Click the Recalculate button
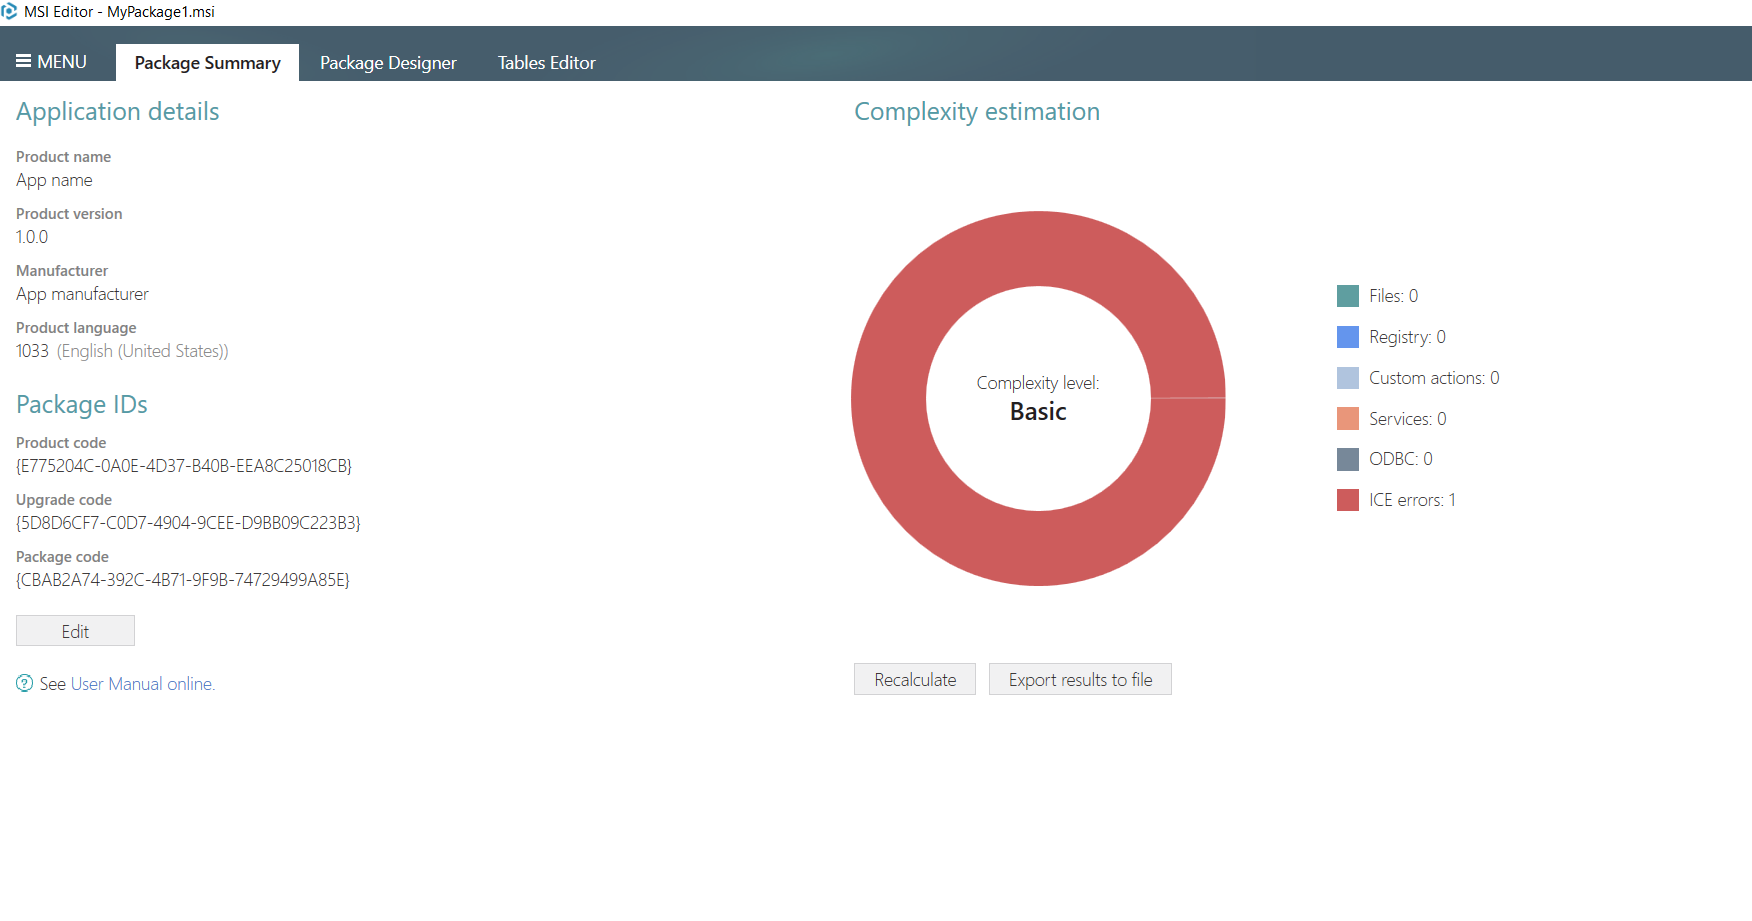Viewport: 1752px width, 921px height. pyautogui.click(x=915, y=680)
